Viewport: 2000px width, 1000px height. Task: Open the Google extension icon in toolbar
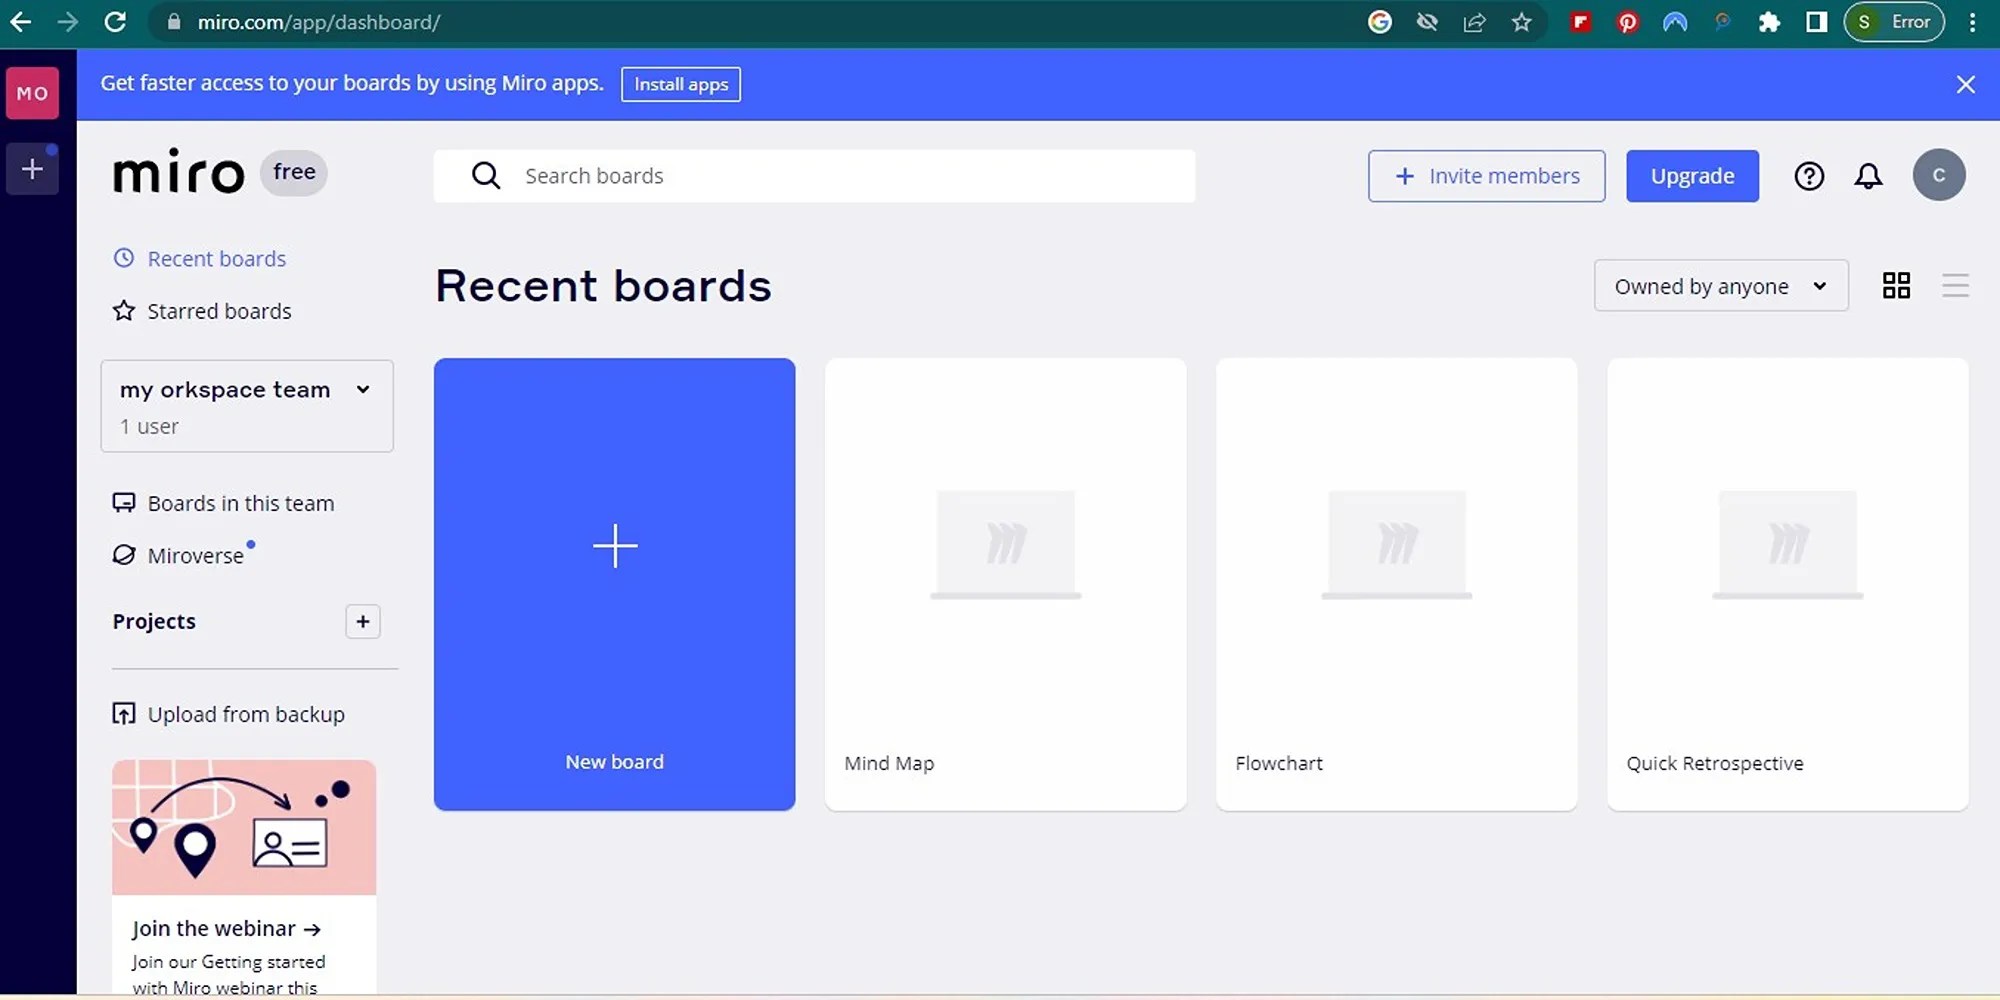[x=1380, y=22]
